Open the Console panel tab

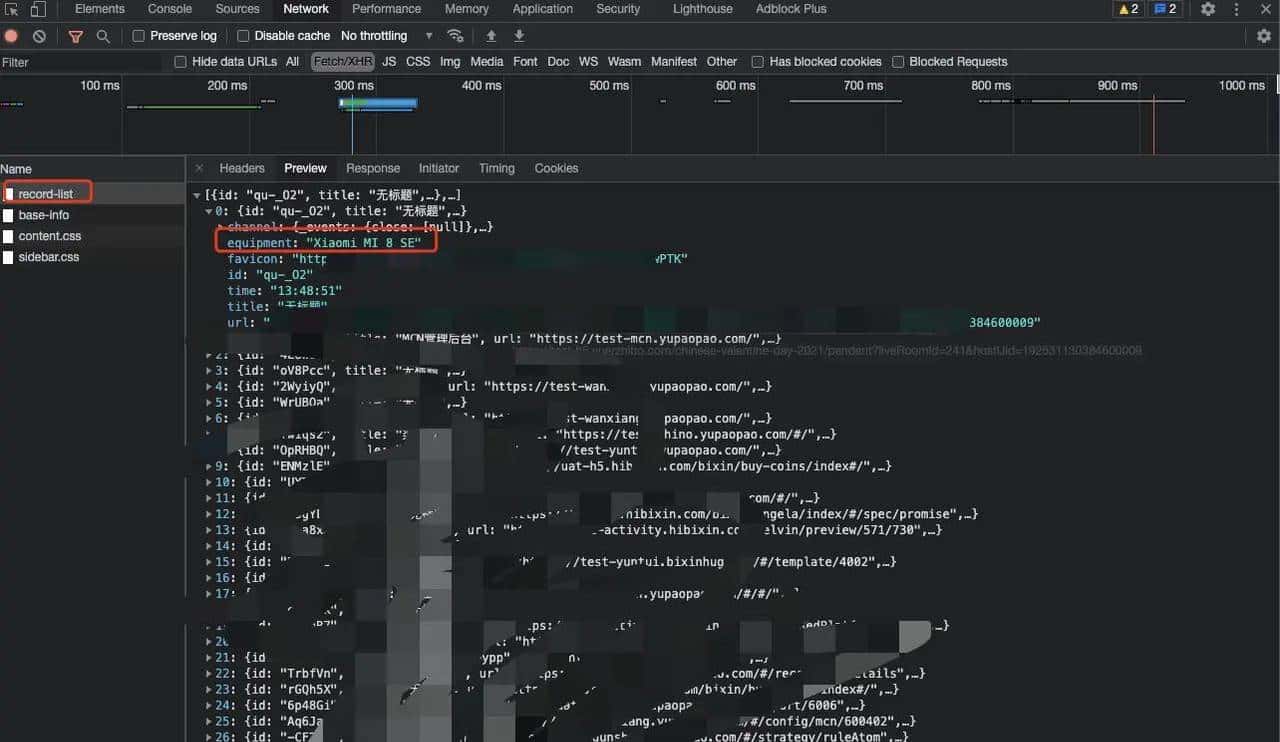pyautogui.click(x=170, y=9)
